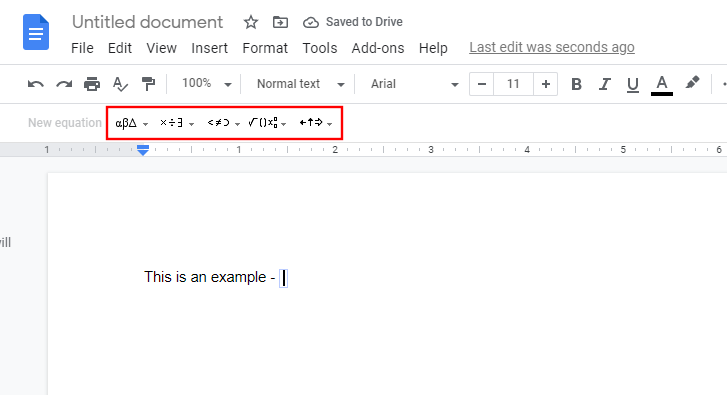The height and width of the screenshot is (395, 727).
Task: Click the Last edit was seconds ago link
Action: [552, 47]
